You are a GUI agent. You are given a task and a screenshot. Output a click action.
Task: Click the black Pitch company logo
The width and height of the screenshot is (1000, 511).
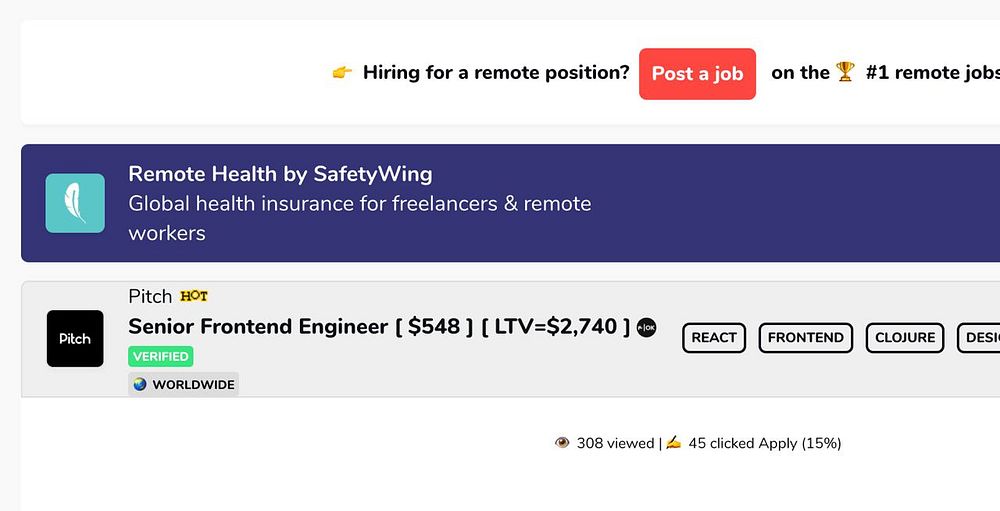pos(75,338)
